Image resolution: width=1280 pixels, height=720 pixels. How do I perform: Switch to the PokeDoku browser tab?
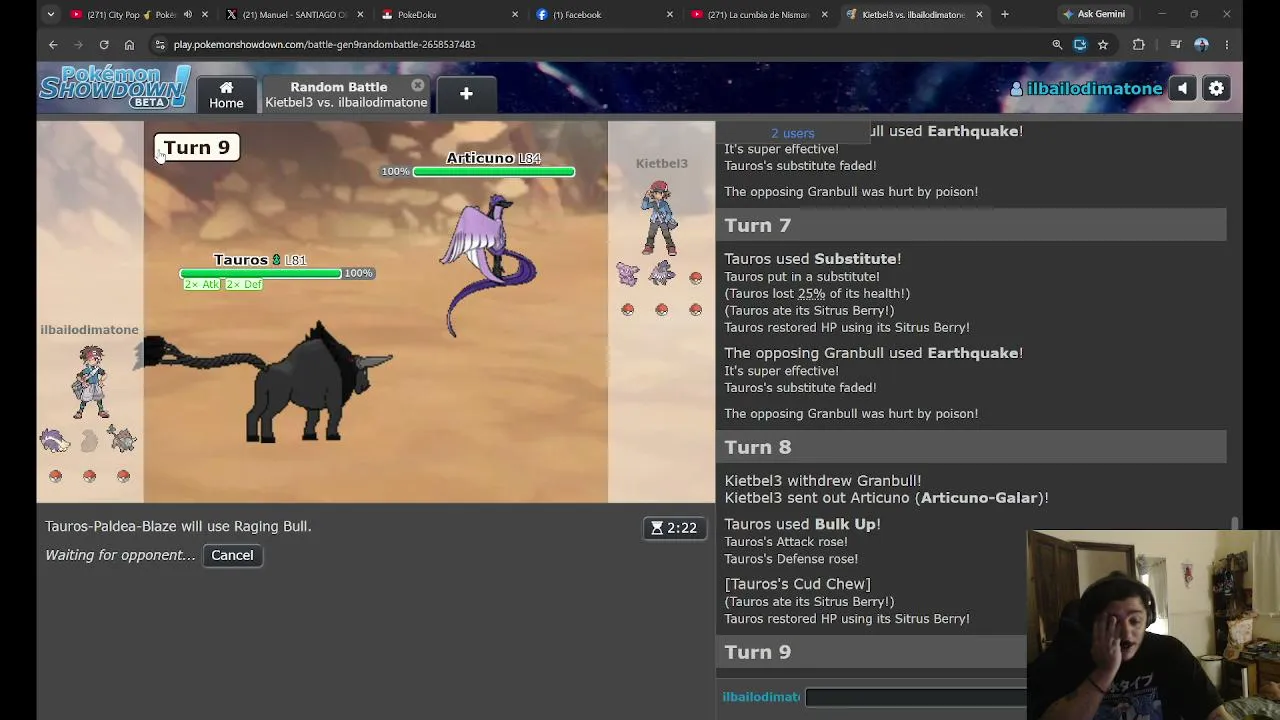coord(450,14)
